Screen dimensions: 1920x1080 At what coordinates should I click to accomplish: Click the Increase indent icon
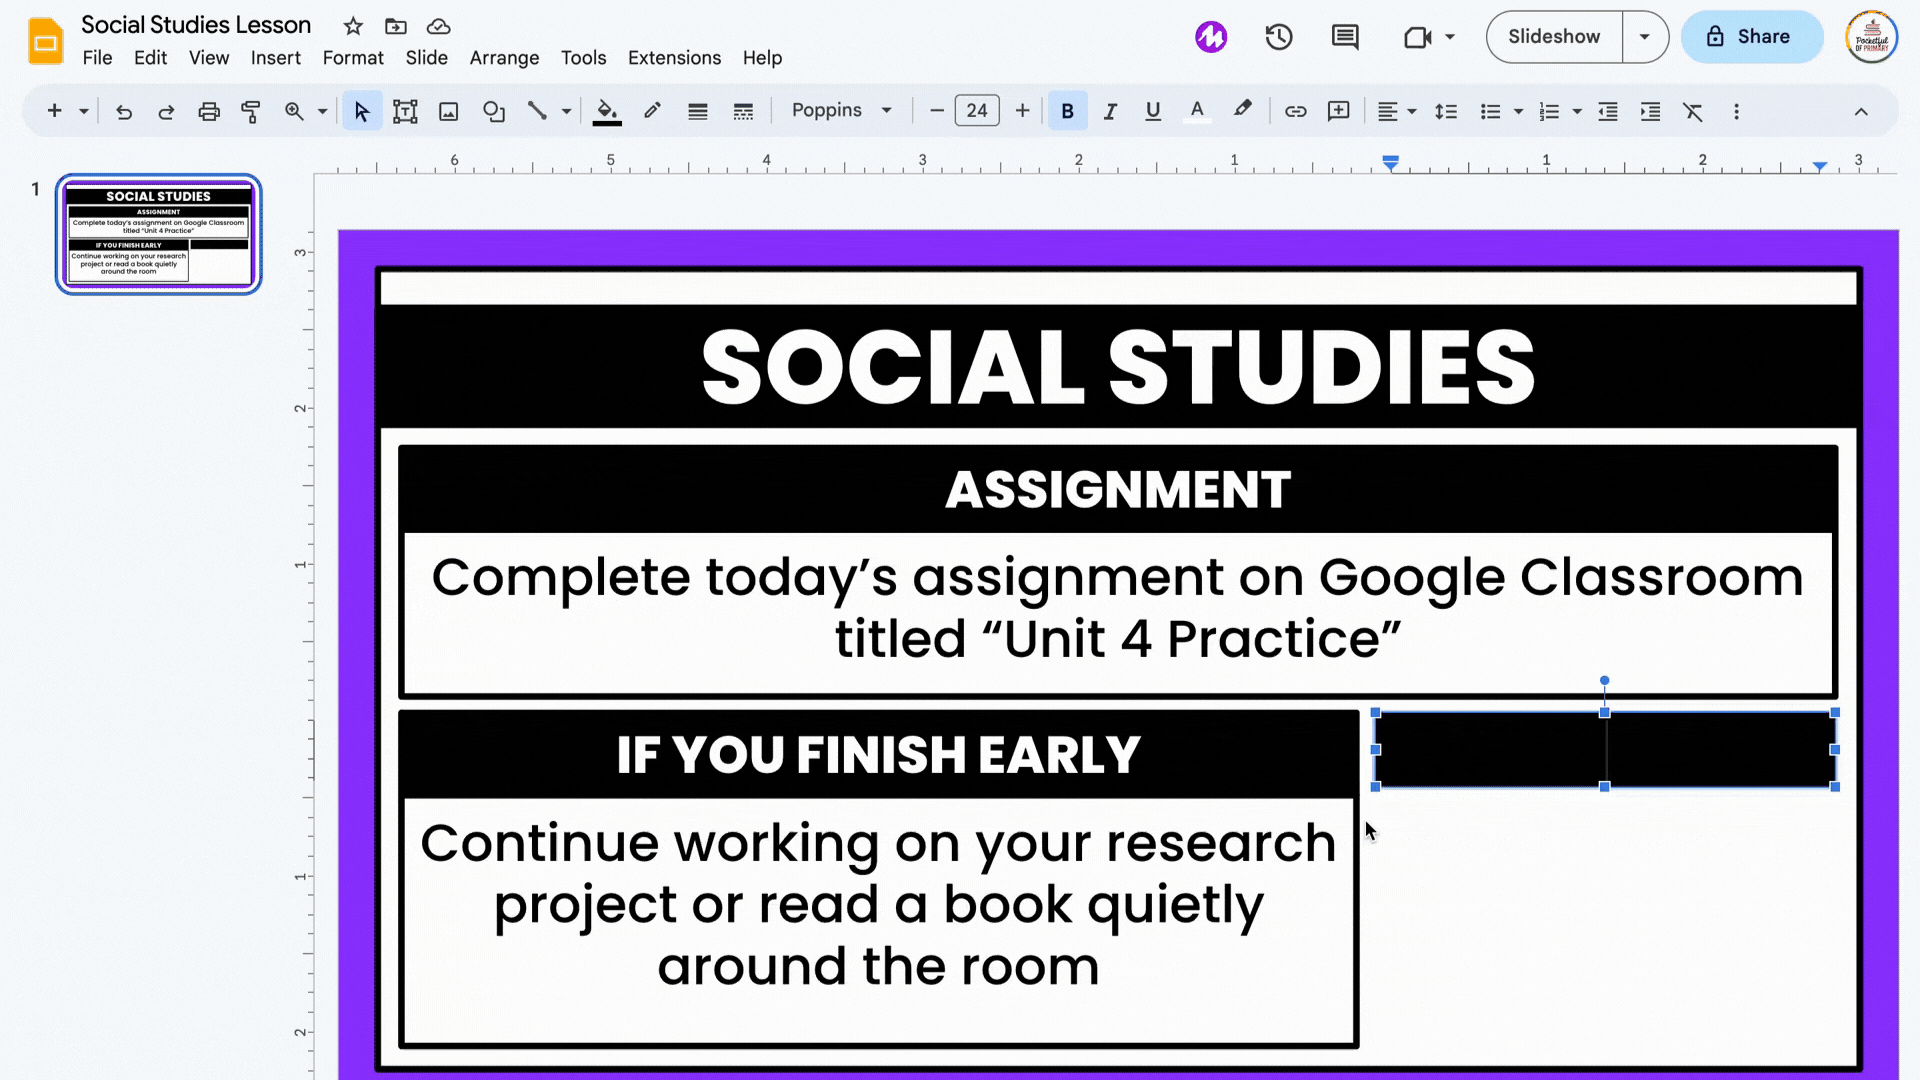pos(1650,111)
